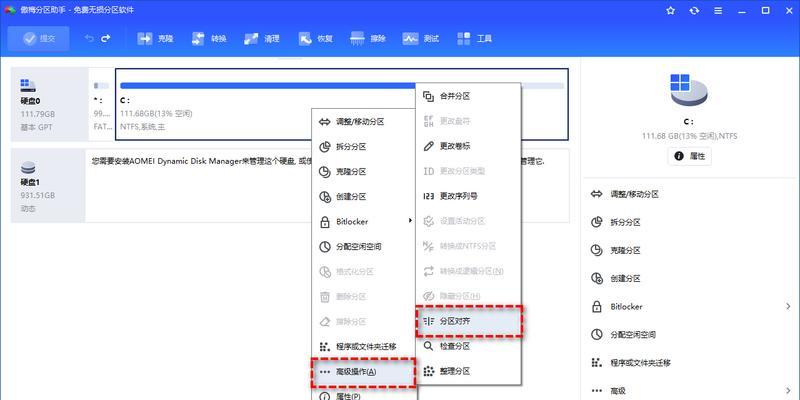Click the greyed 删除分区 trash entry

(363, 297)
